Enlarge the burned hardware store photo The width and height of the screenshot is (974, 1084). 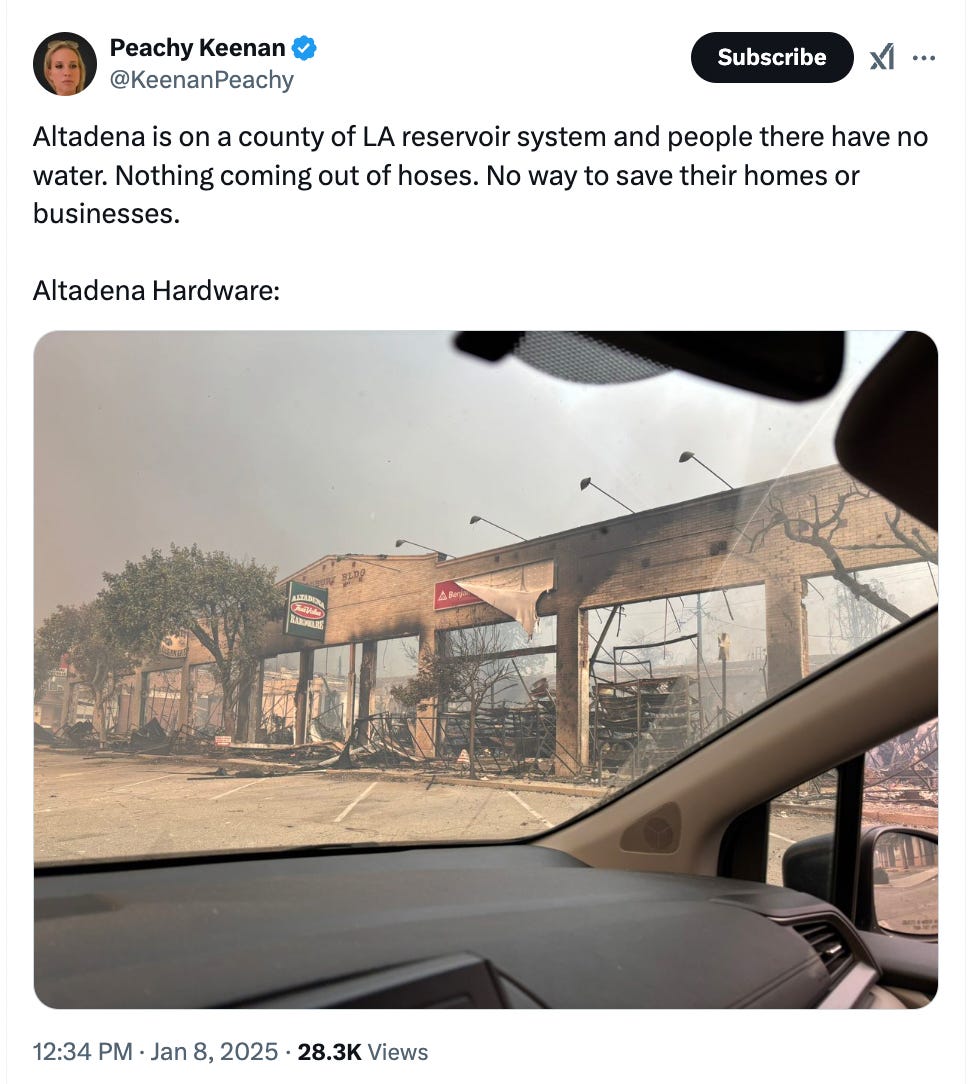[486, 669]
